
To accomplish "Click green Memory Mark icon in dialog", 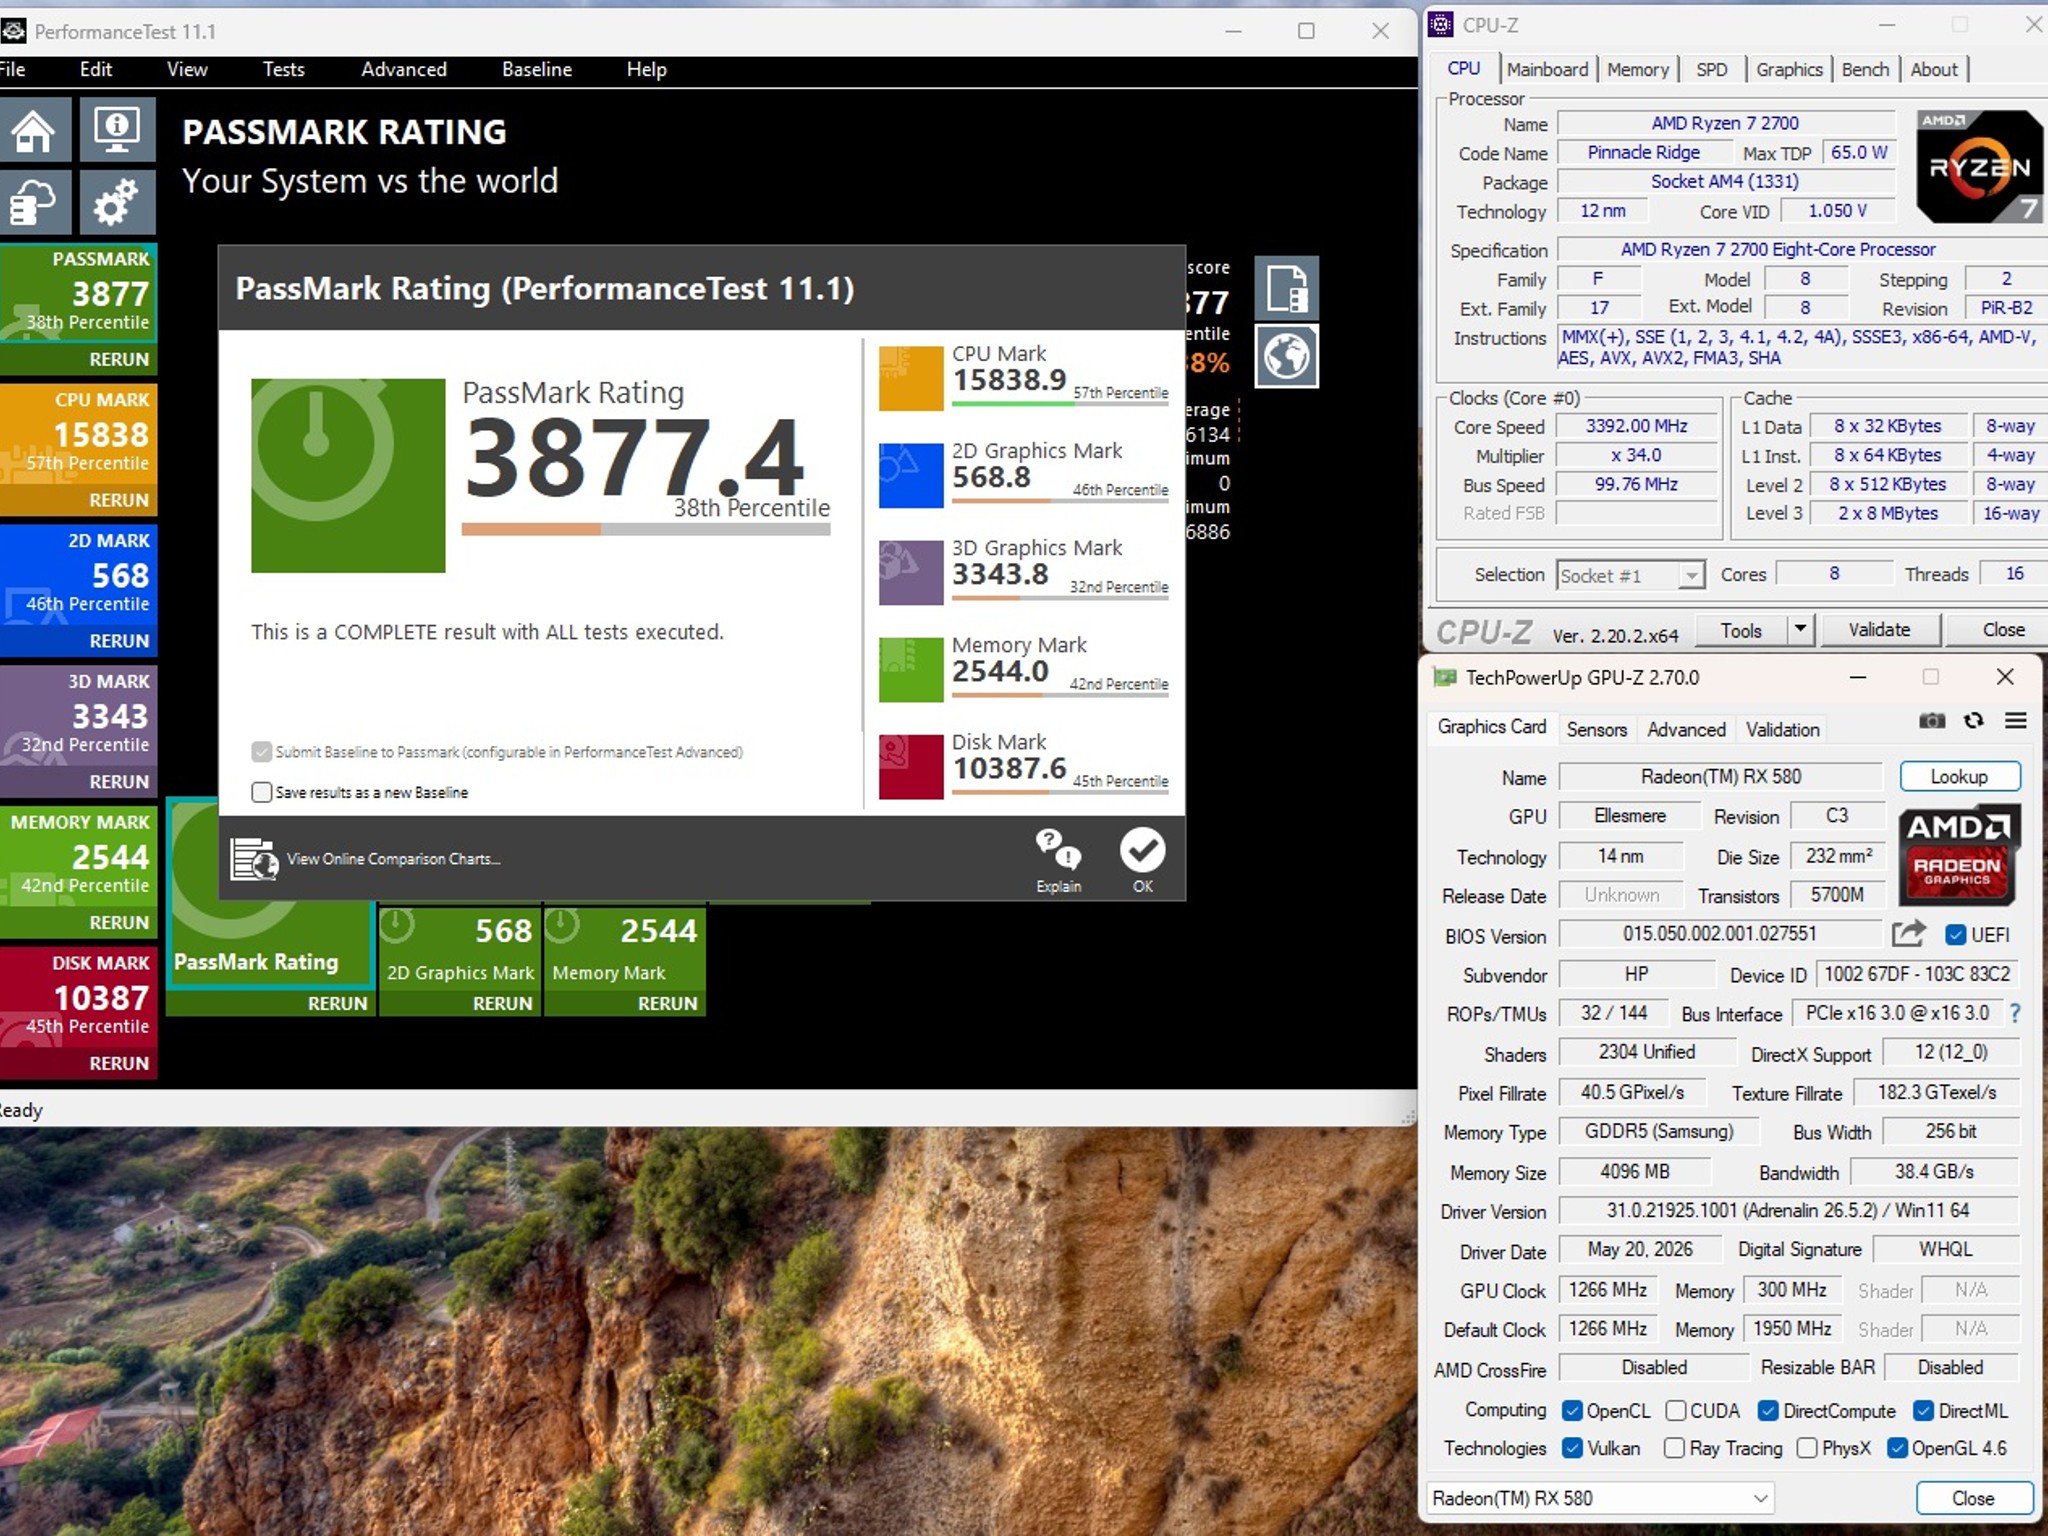I will tap(911, 669).
